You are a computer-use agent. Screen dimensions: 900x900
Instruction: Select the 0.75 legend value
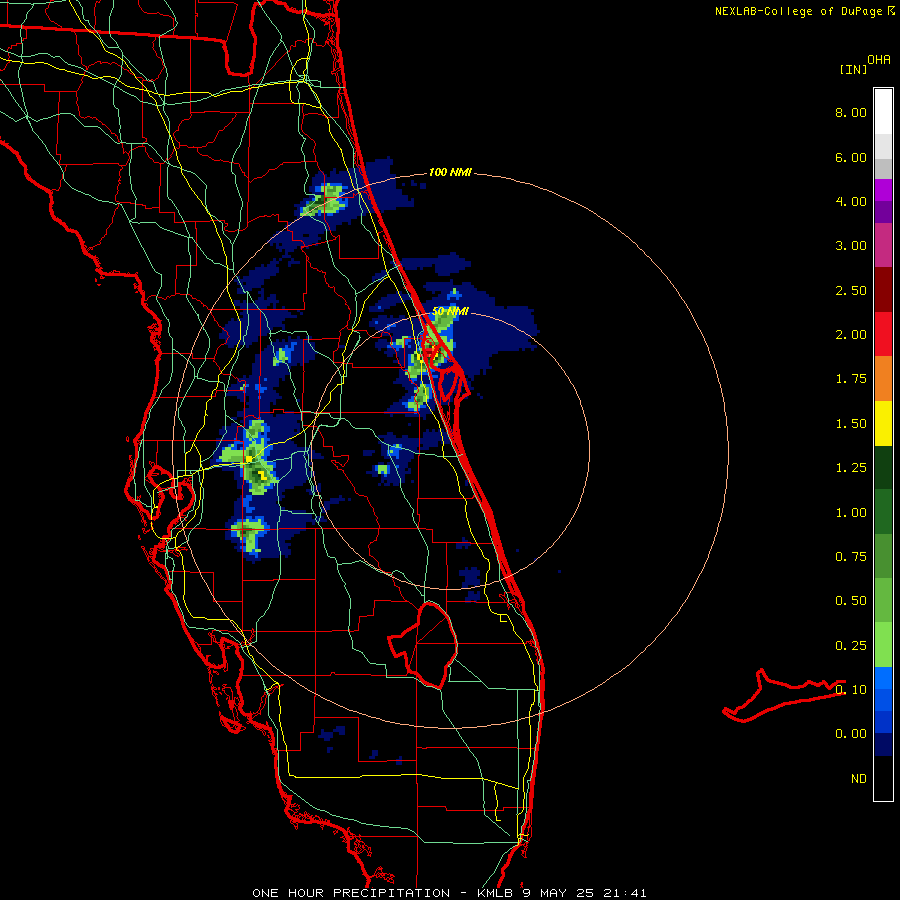pyautogui.click(x=851, y=557)
